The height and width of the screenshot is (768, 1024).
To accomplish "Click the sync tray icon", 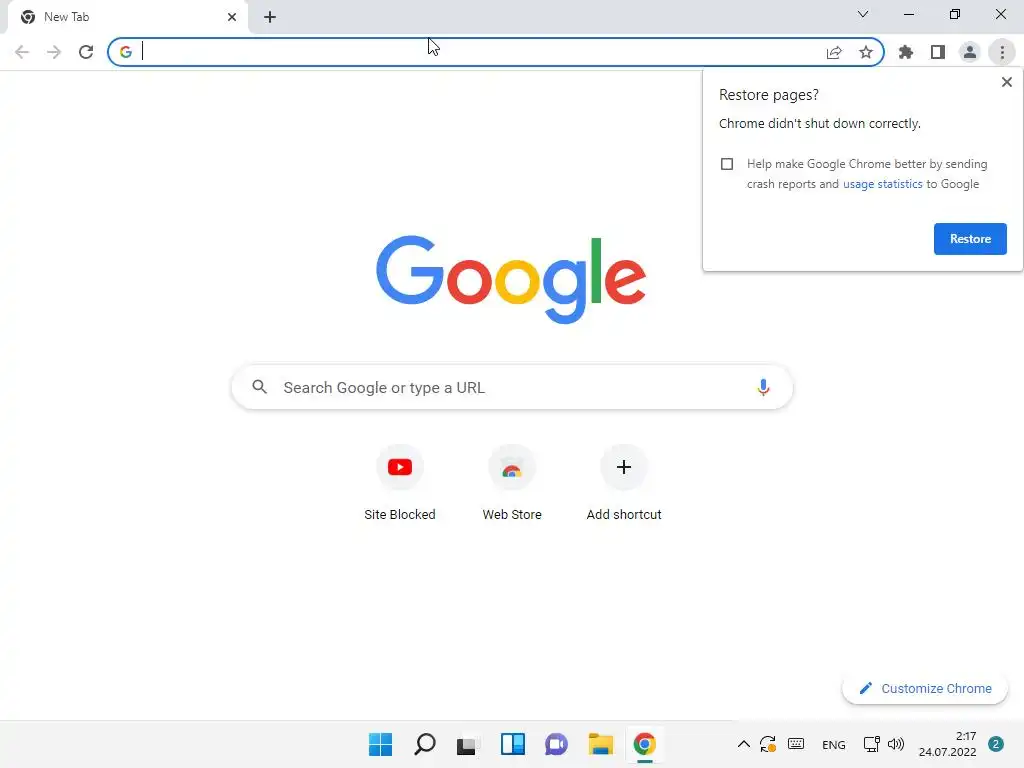I will [767, 744].
